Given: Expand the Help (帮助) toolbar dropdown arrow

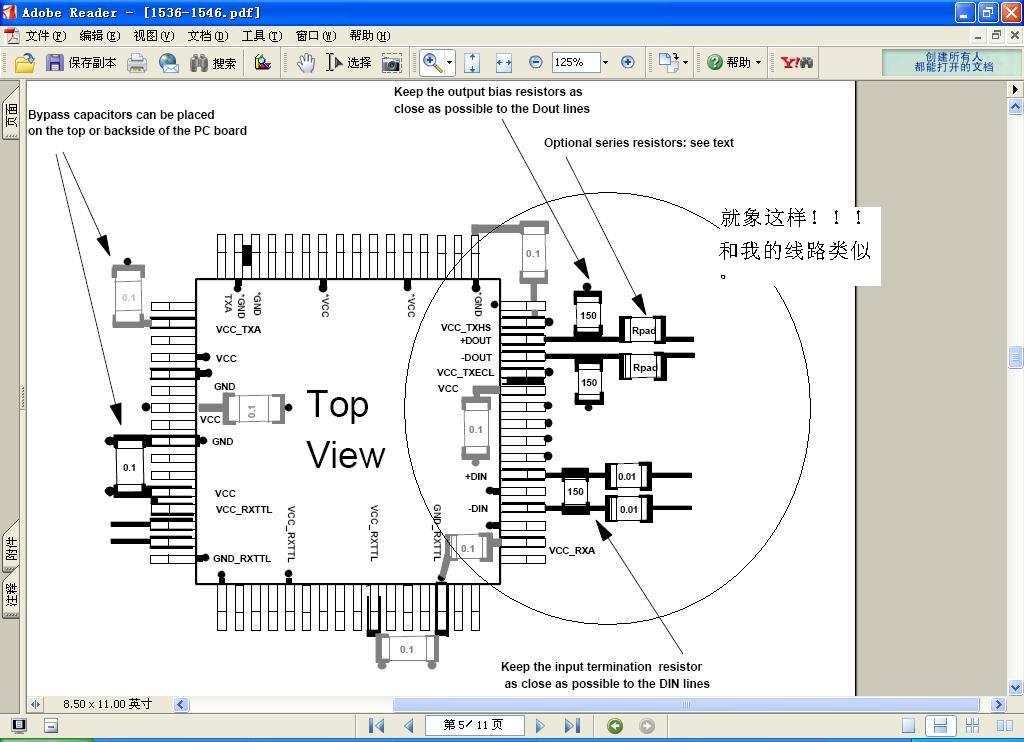Looking at the screenshot, I should pos(758,63).
